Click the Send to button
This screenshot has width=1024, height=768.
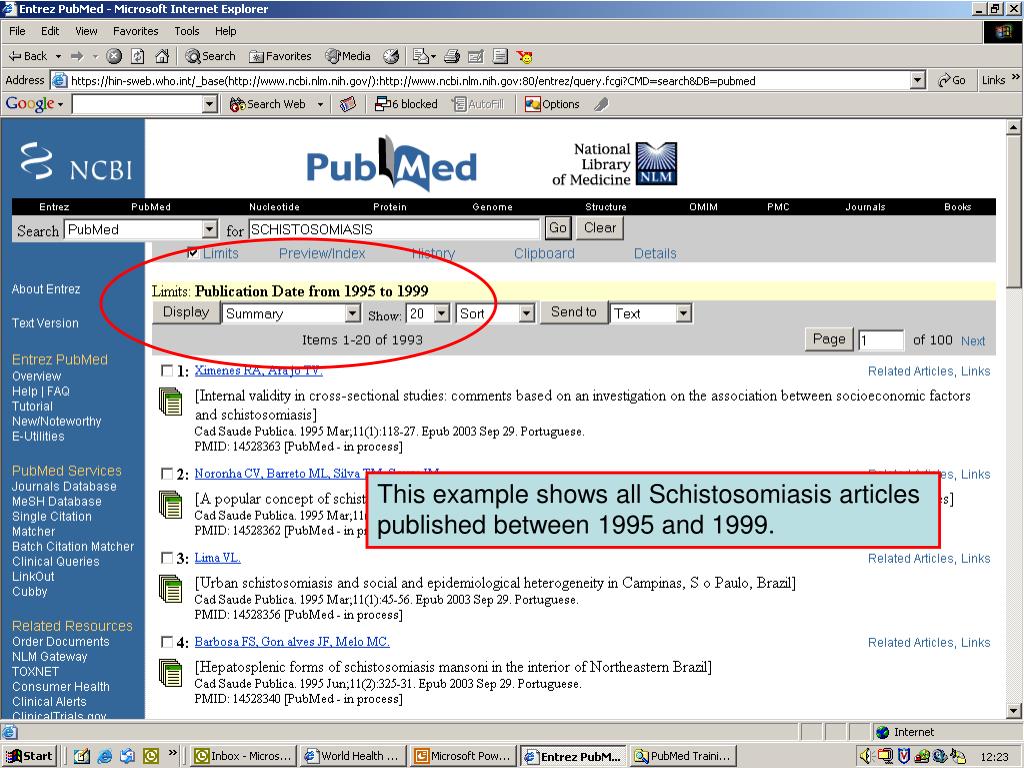(573, 312)
